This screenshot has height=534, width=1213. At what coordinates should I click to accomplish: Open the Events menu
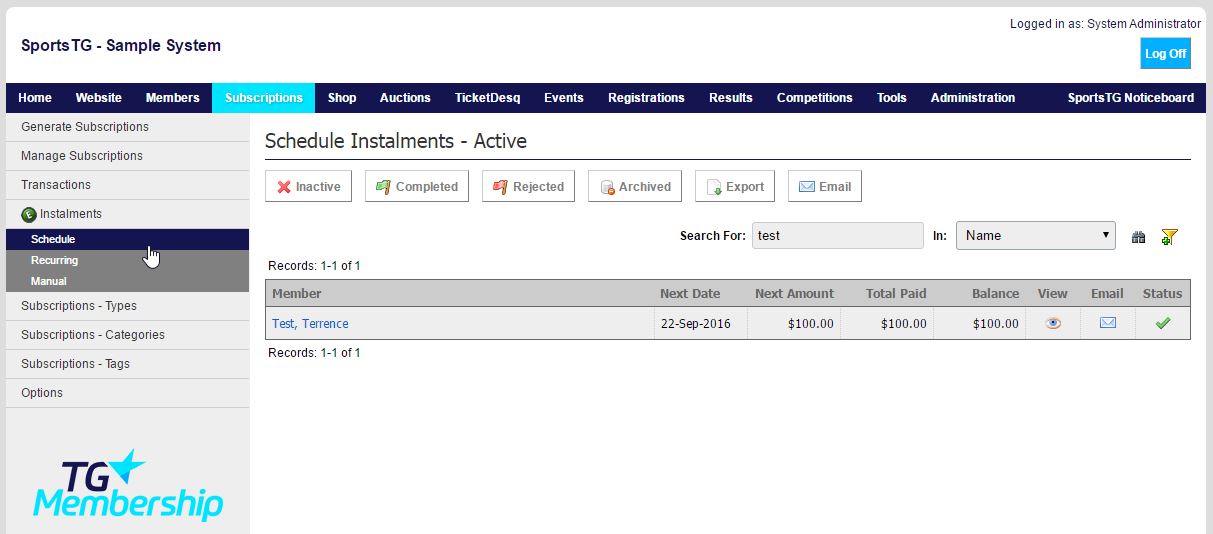(564, 98)
